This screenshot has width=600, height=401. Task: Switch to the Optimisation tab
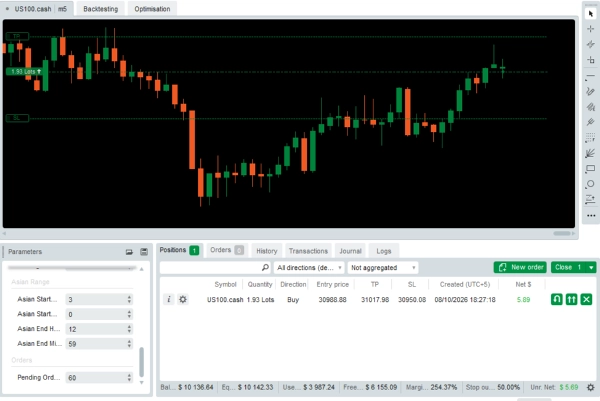coord(152,9)
